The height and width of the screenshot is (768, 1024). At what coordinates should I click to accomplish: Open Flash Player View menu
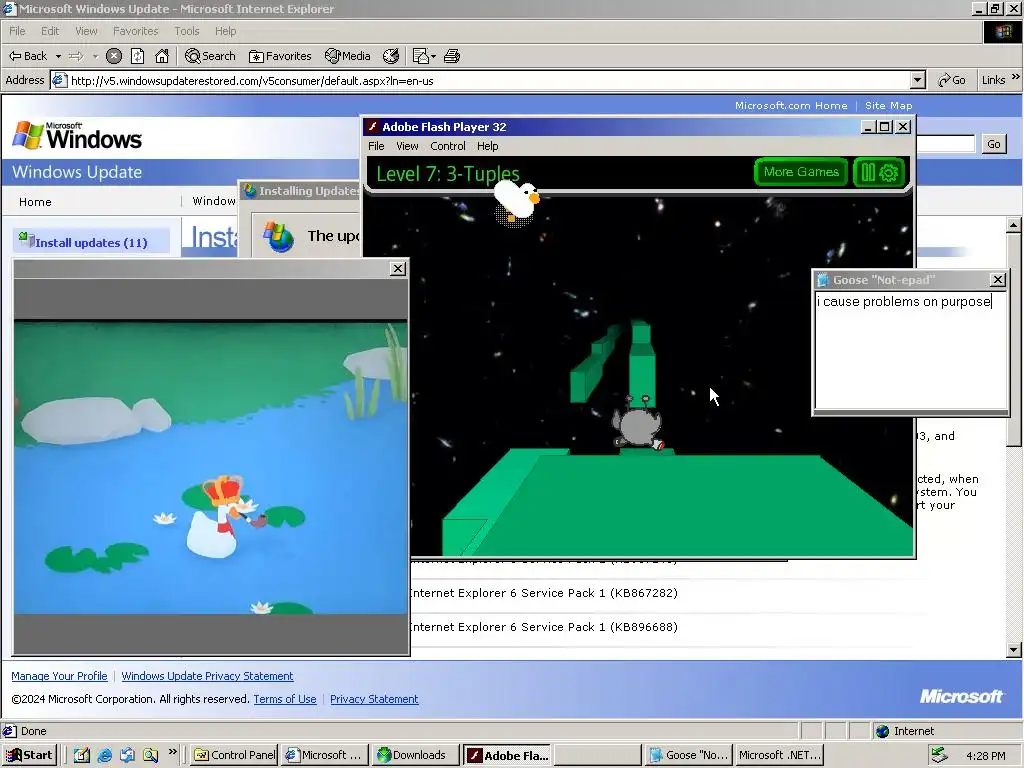tap(407, 146)
